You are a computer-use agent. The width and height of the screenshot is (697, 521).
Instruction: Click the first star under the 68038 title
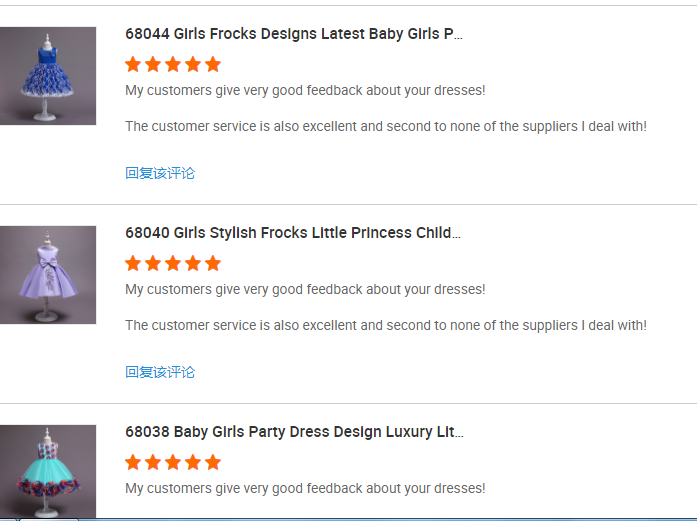coord(133,463)
